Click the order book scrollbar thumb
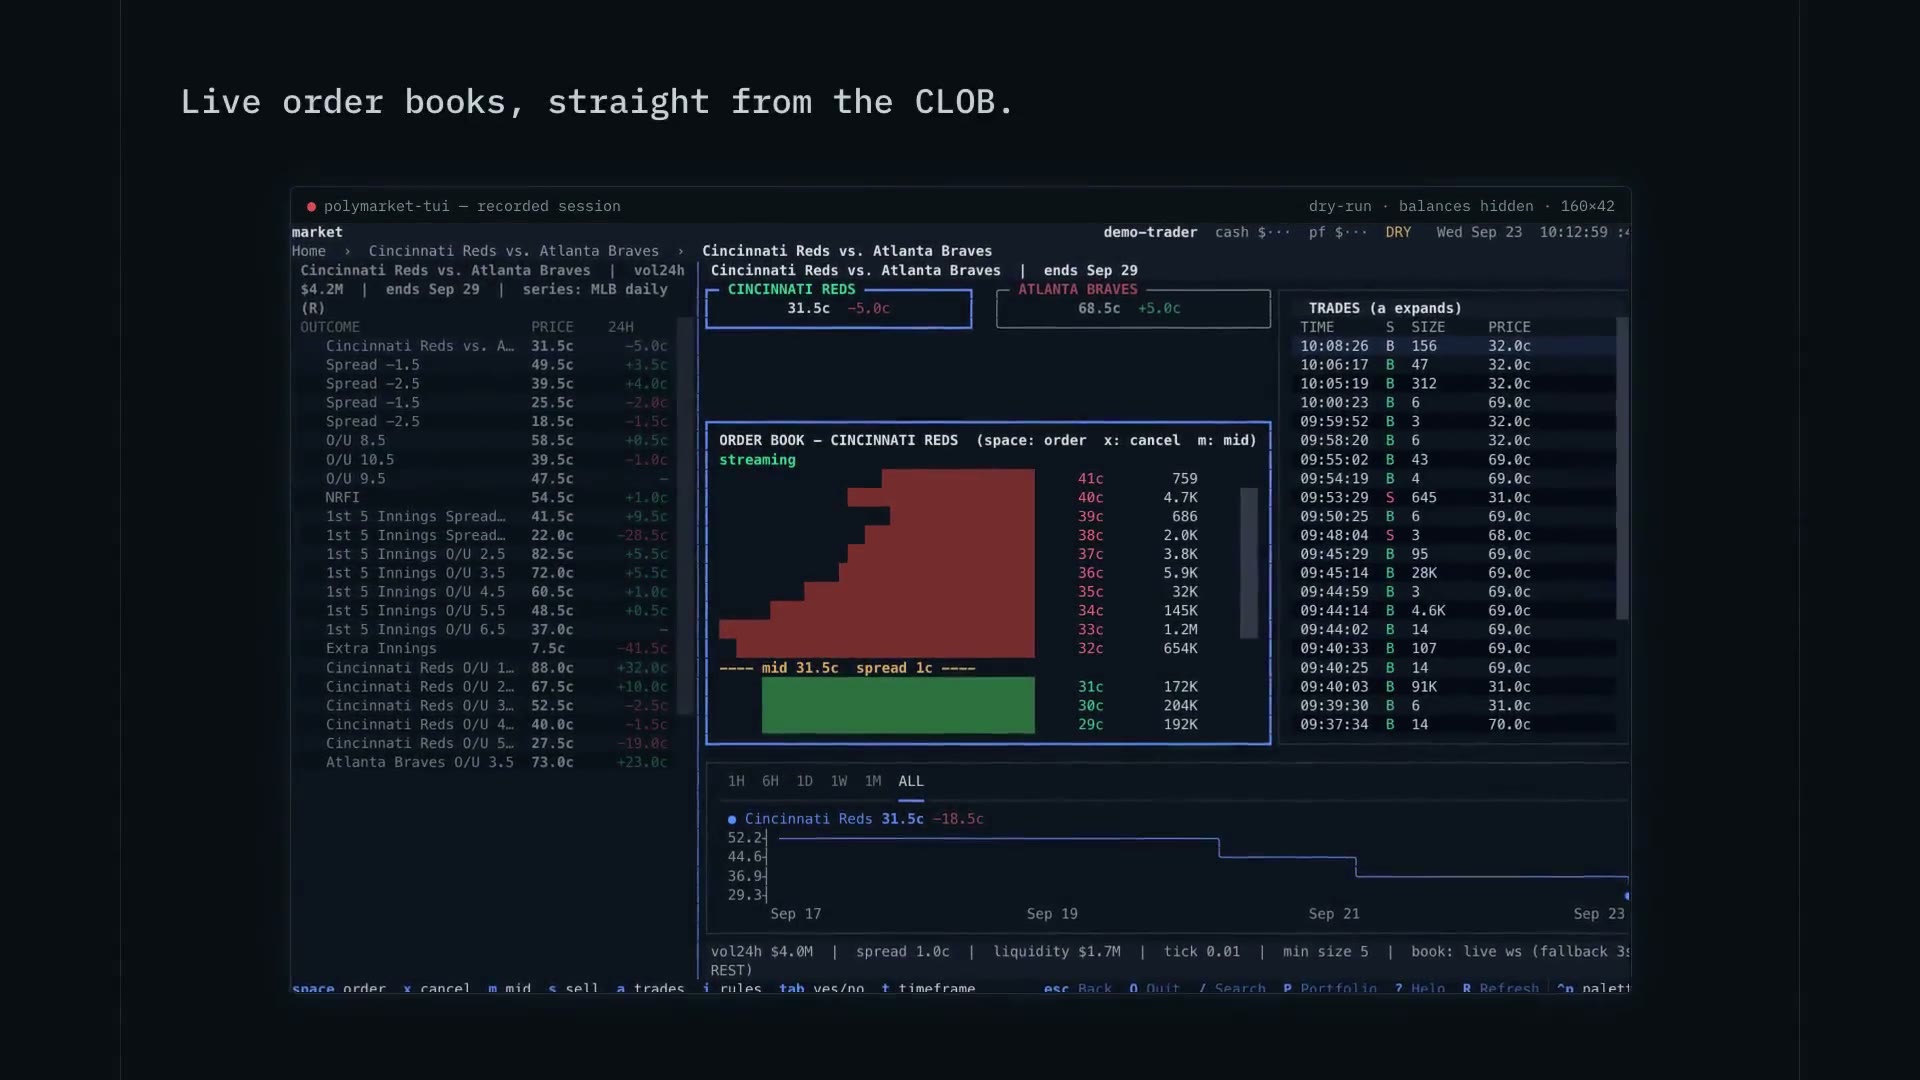1920x1080 pixels. coord(1249,563)
